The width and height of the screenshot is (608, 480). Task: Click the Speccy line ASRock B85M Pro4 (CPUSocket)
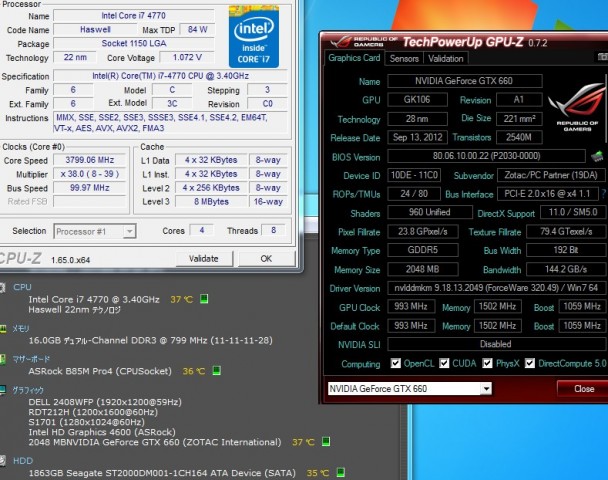100,371
